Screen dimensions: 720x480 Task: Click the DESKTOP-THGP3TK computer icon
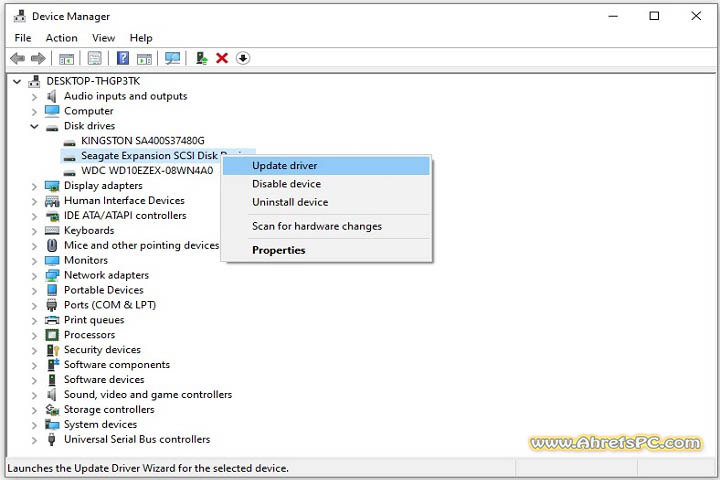(x=34, y=81)
